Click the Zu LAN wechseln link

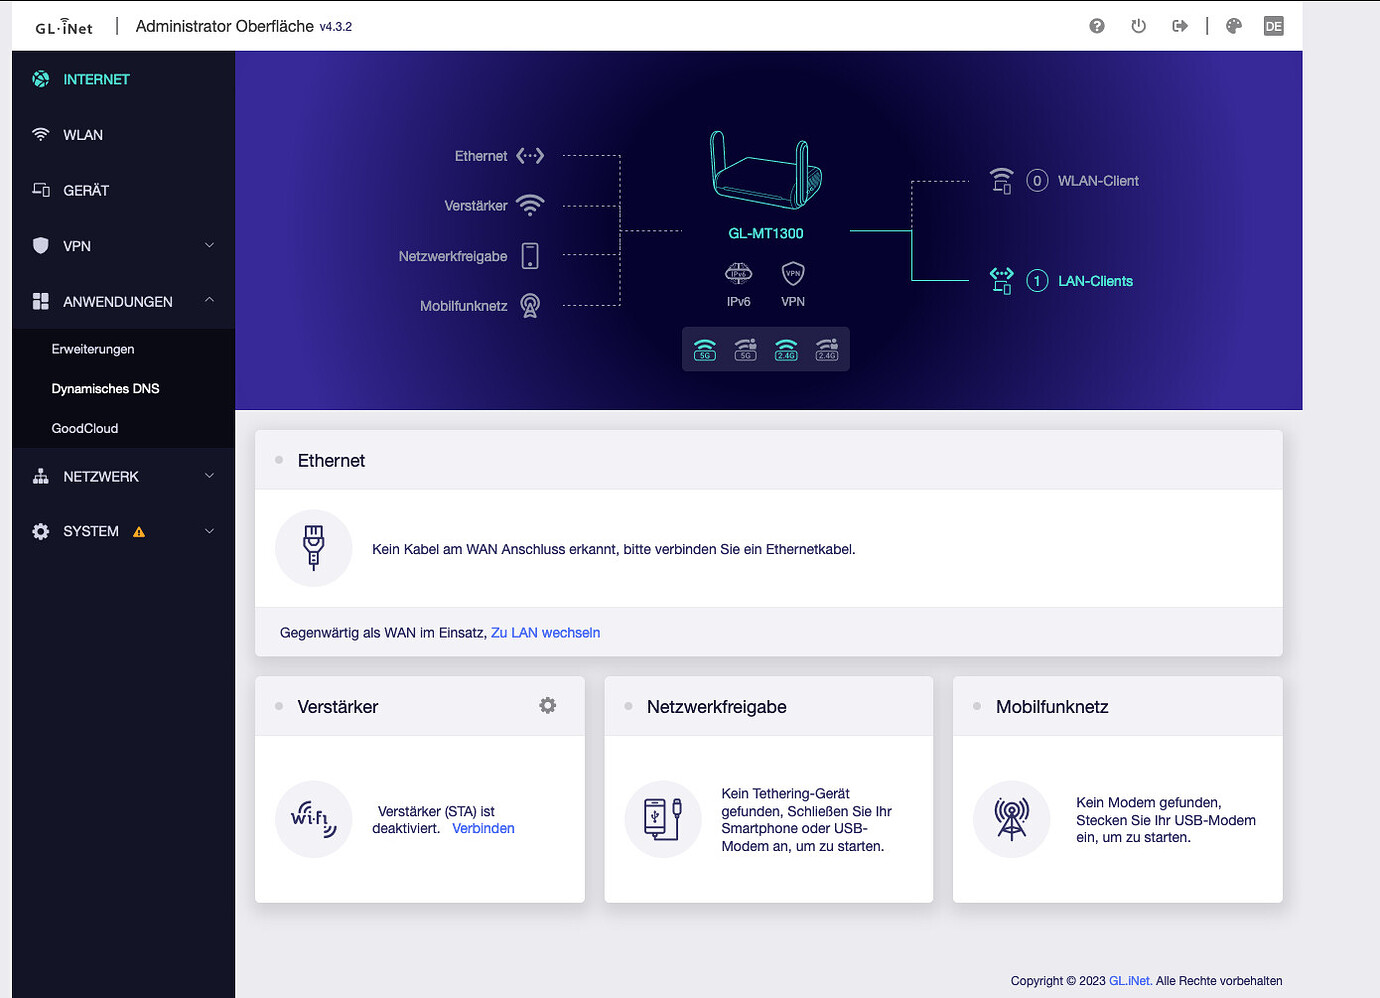coord(545,633)
